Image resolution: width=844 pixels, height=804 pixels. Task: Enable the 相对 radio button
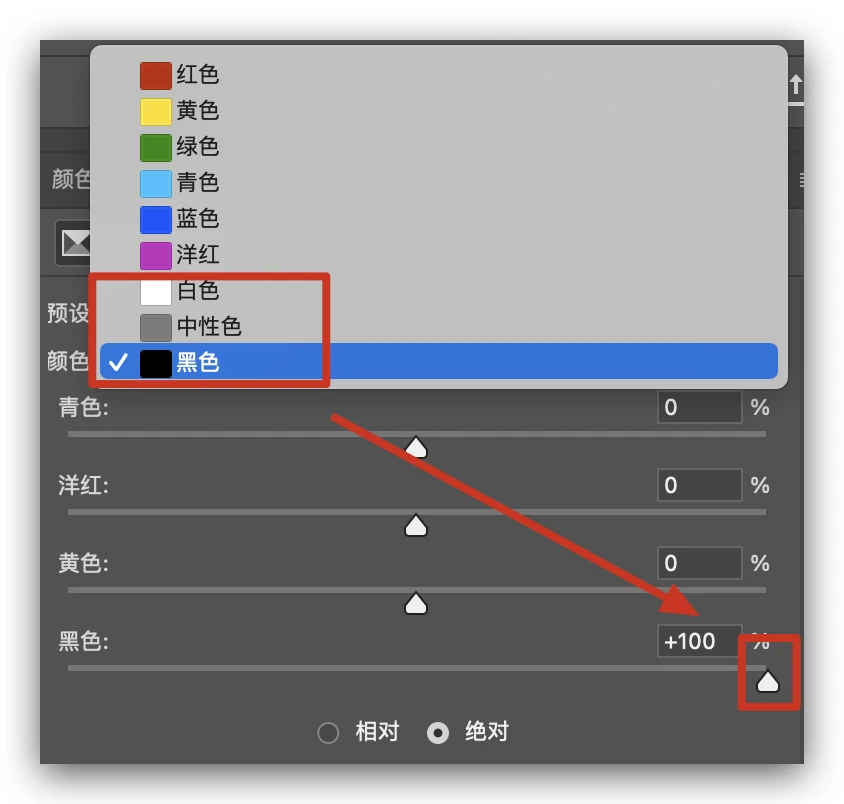click(328, 732)
